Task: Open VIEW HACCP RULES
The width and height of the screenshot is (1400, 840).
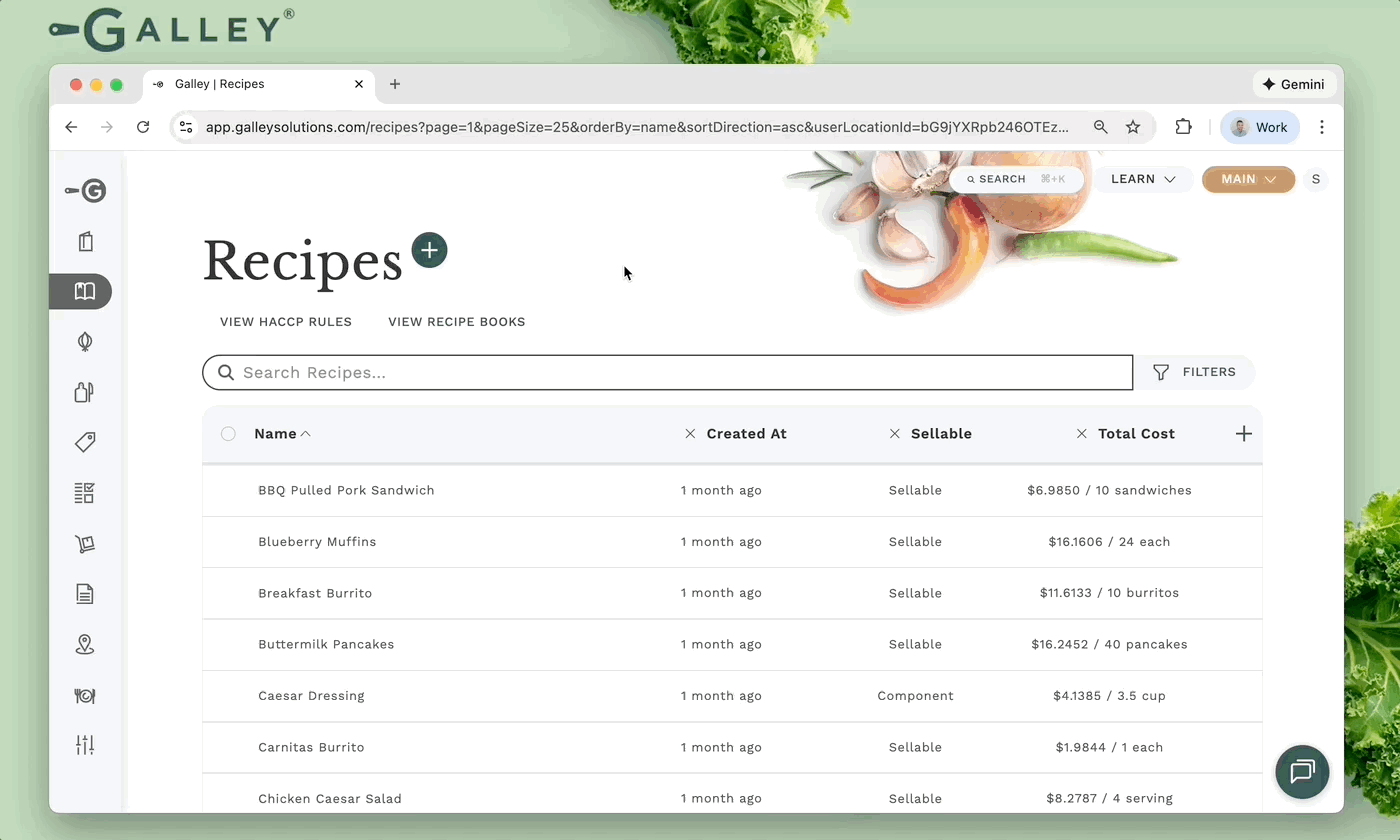Action: point(286,321)
